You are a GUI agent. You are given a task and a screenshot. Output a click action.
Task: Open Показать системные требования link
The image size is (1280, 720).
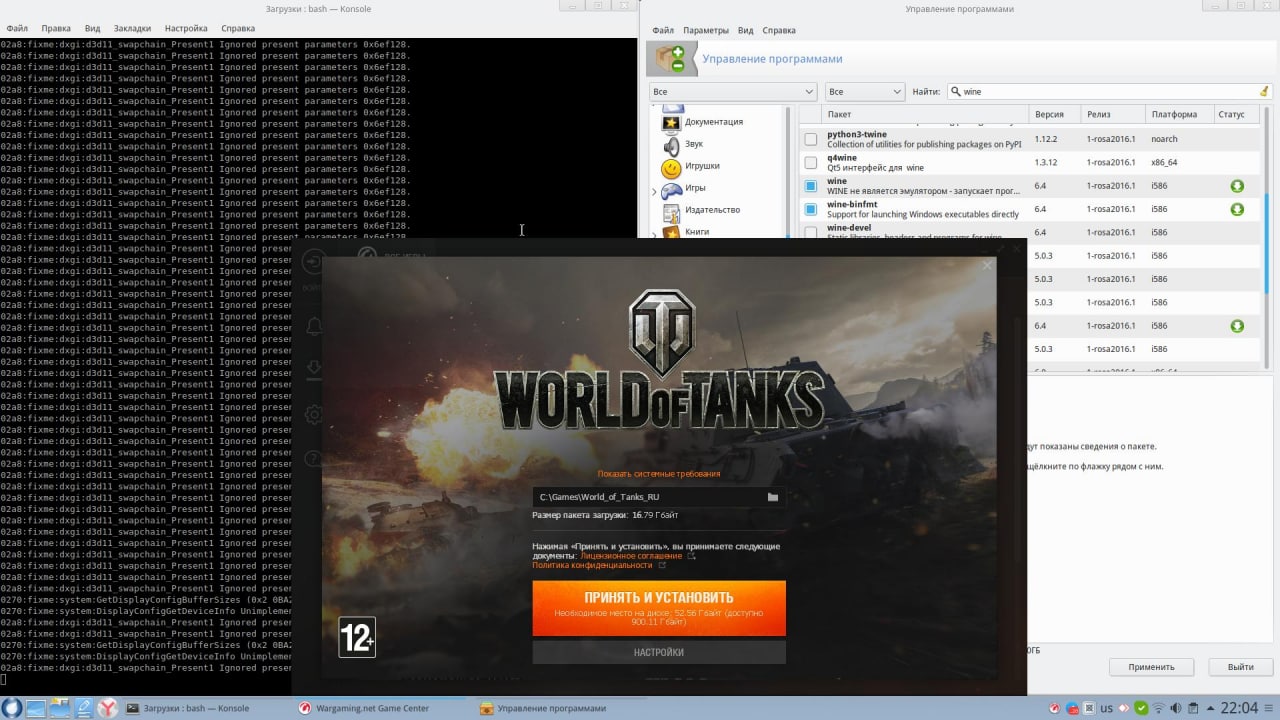tap(659, 474)
